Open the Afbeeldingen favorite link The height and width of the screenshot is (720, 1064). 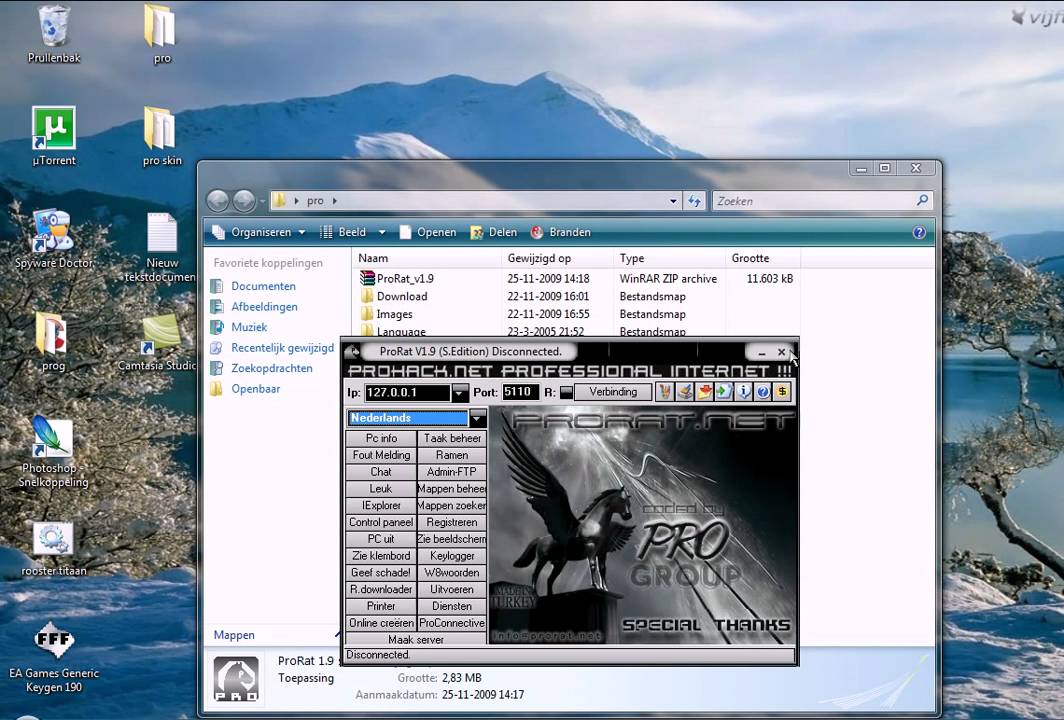265,307
